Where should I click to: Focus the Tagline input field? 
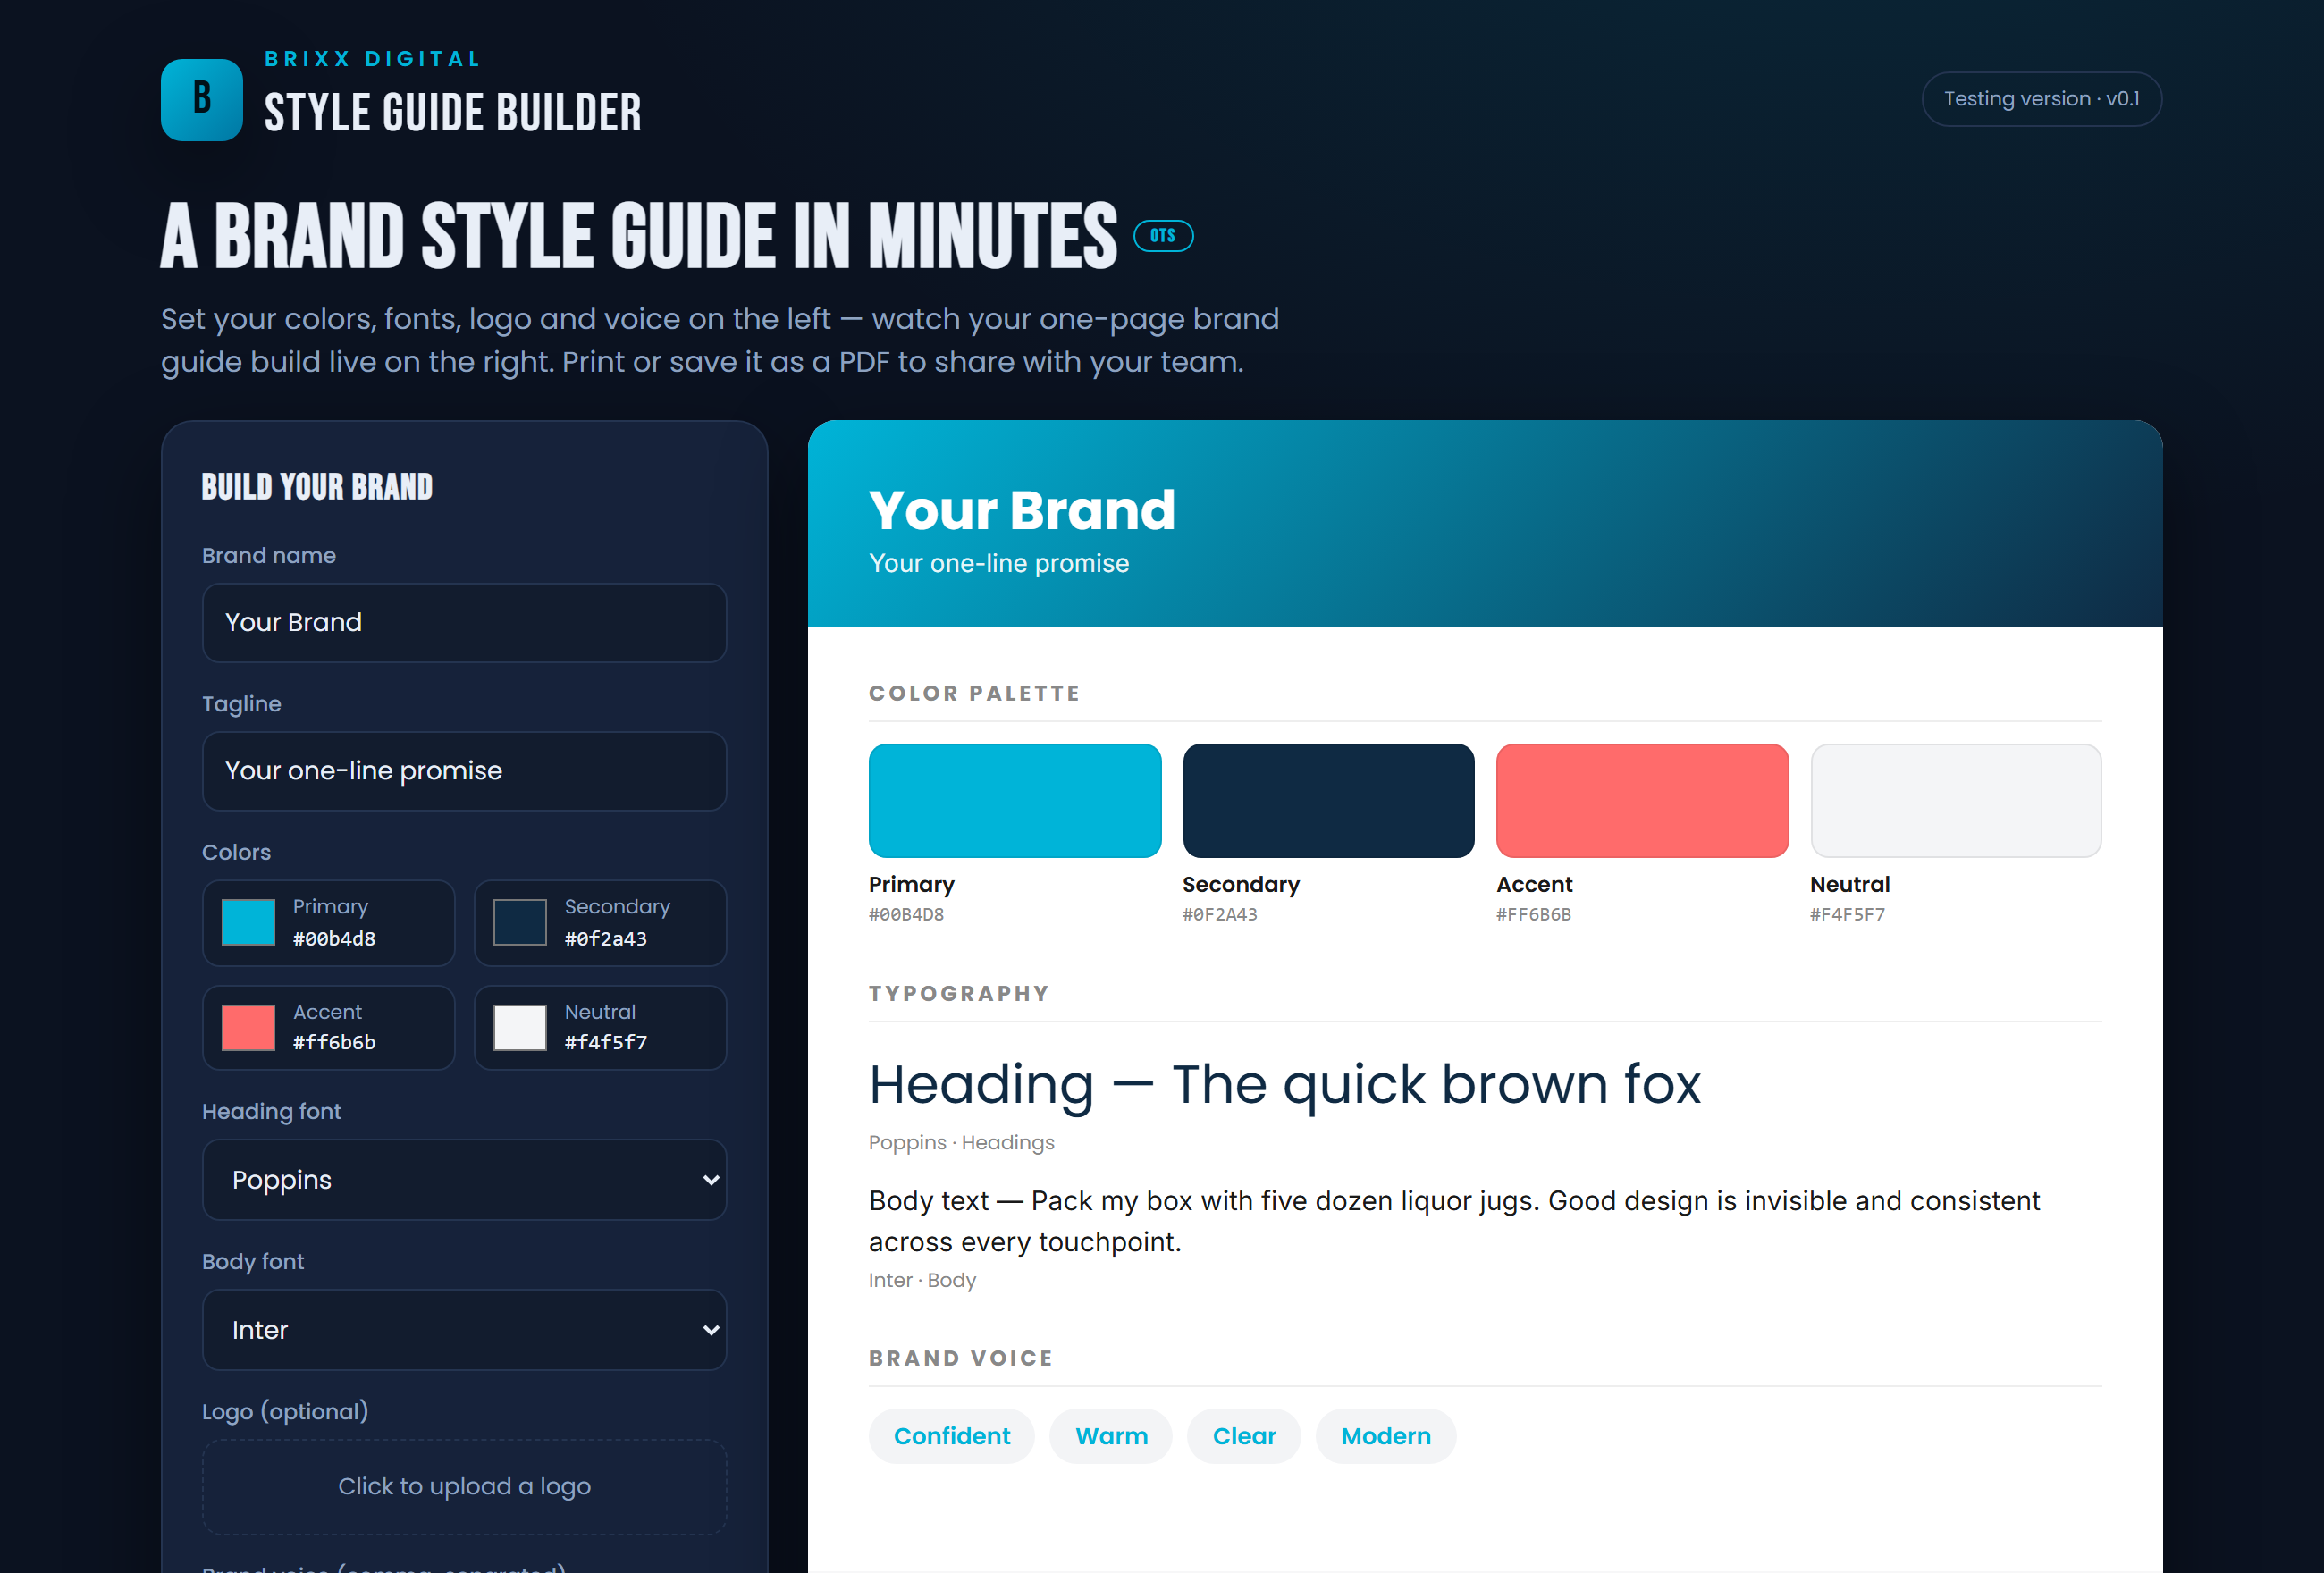[464, 771]
